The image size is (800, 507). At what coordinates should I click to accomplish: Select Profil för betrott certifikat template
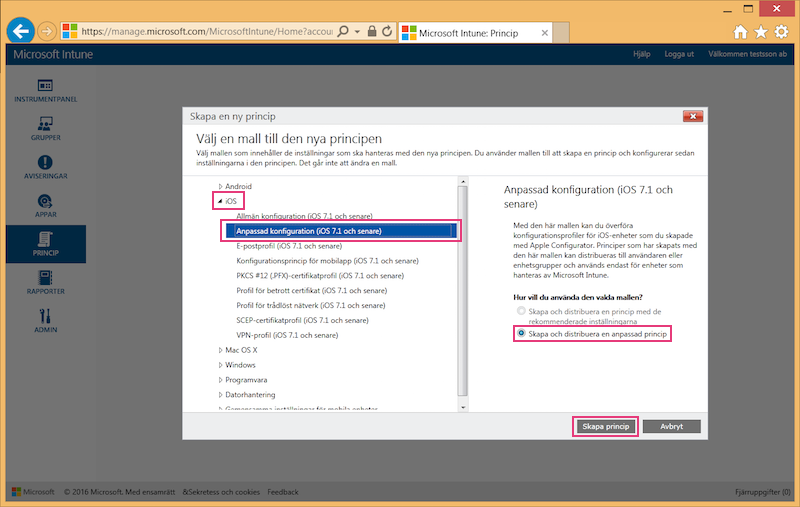pos(311,290)
